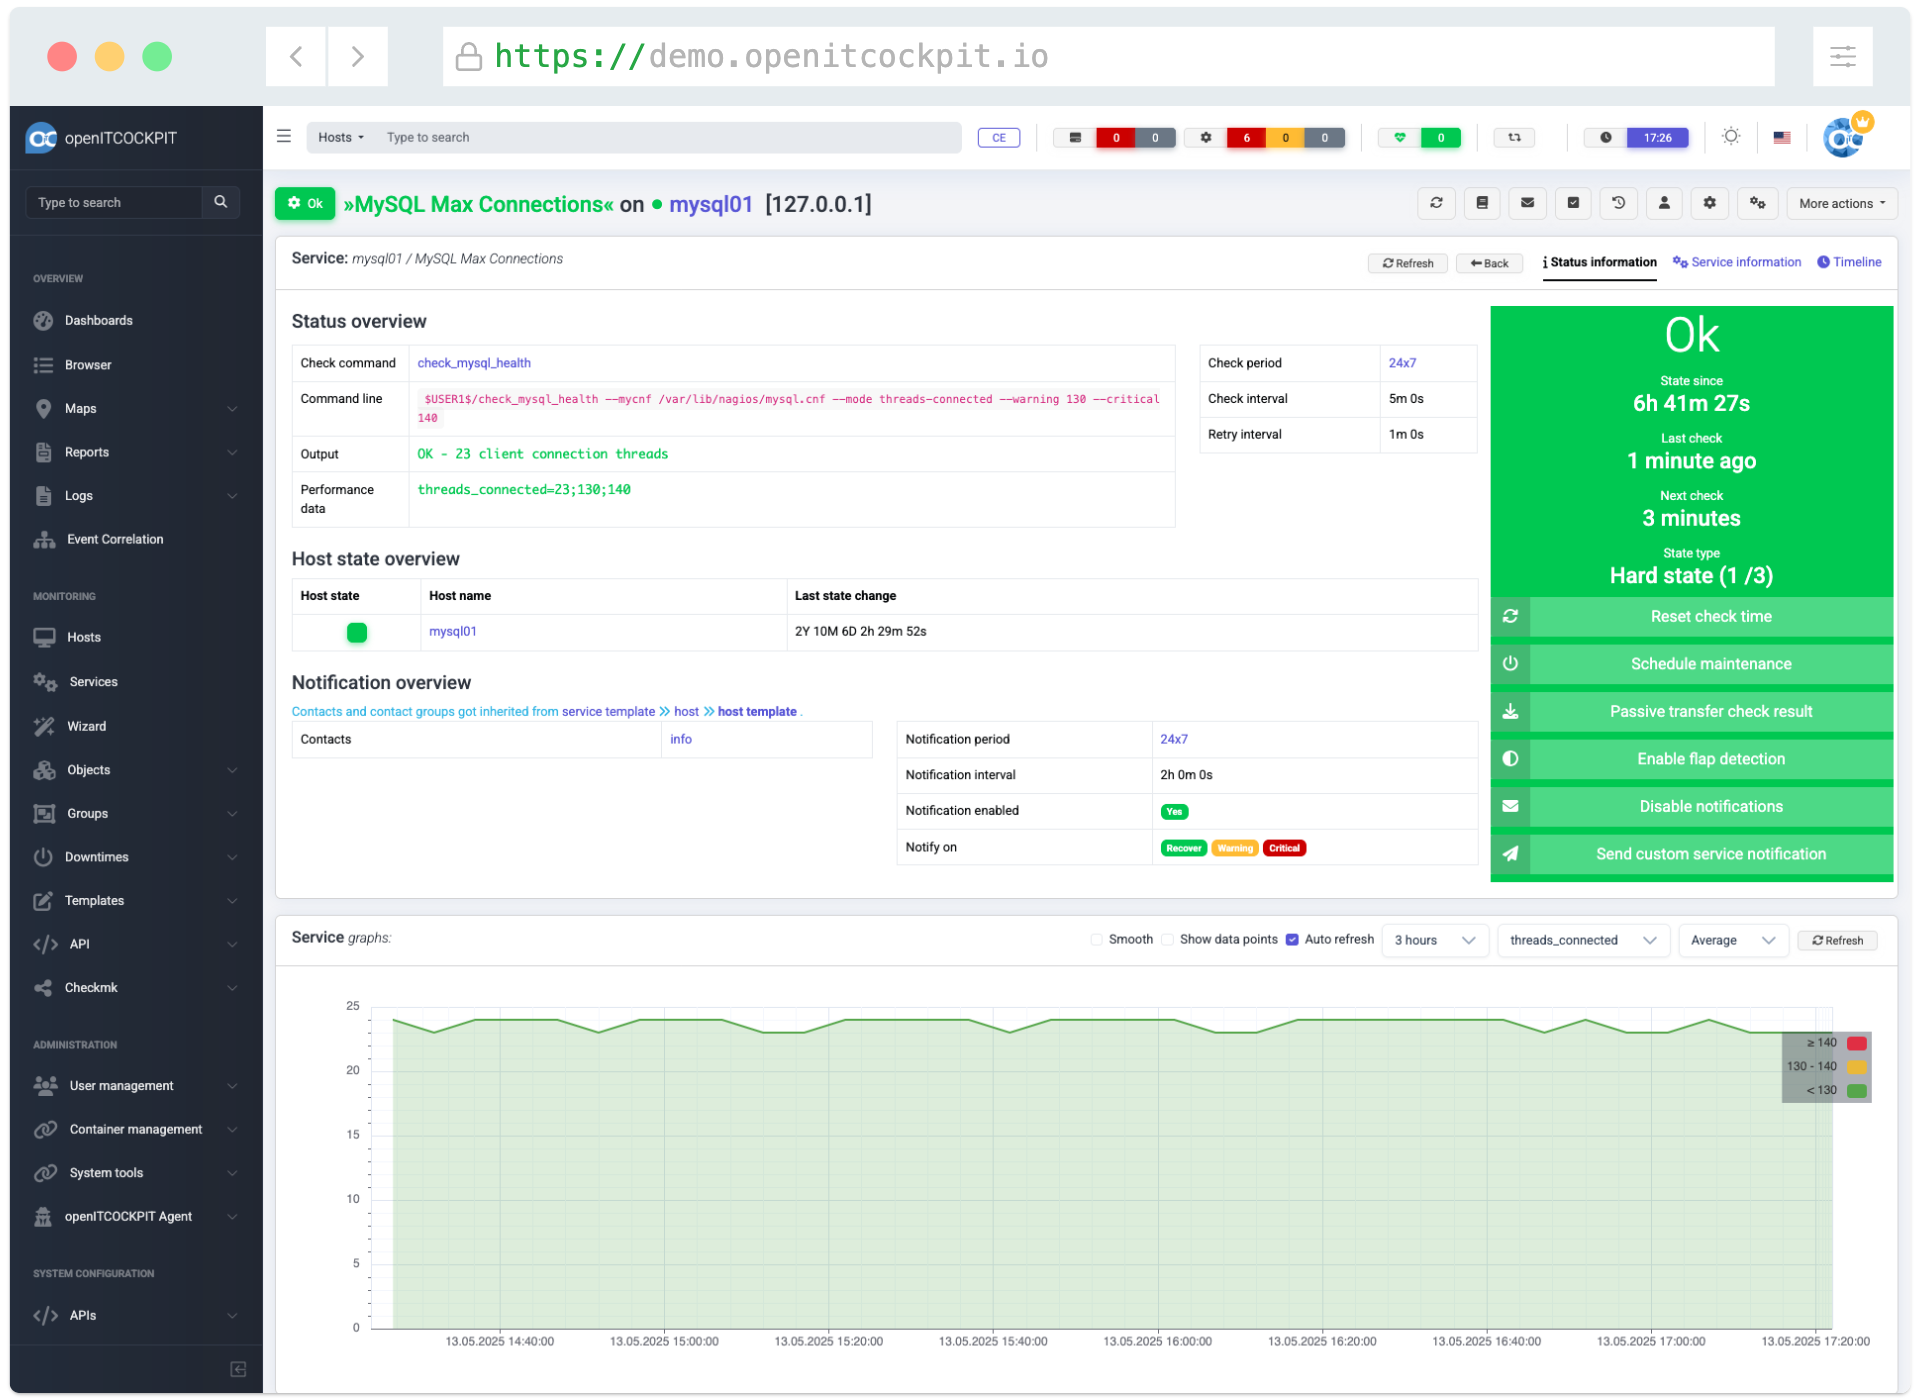Click the red ≥ 140 legend swatch
Viewport: 1920px width, 1400px height.
click(x=1857, y=1043)
